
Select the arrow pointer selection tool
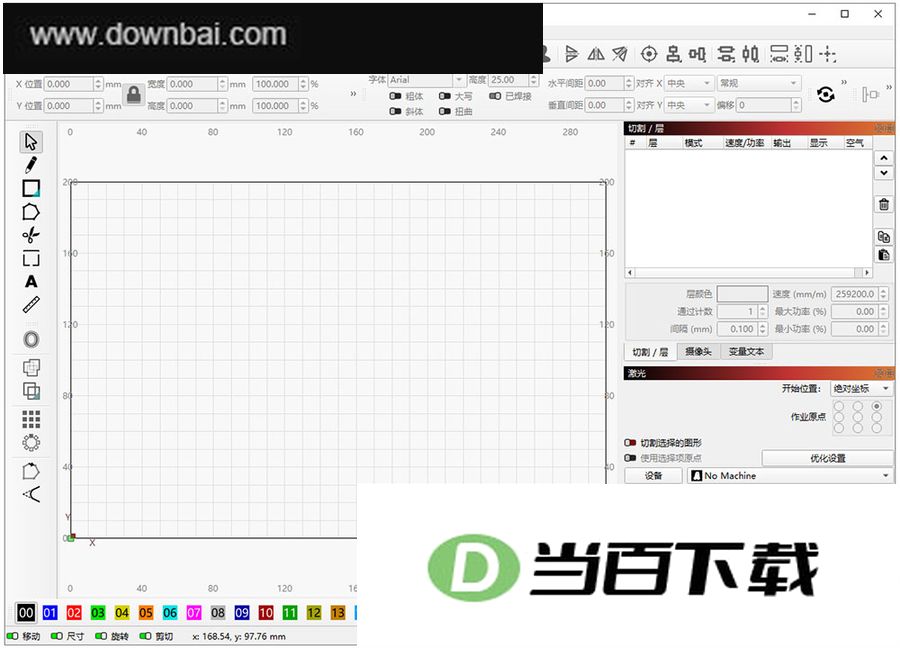pyautogui.click(x=31, y=141)
